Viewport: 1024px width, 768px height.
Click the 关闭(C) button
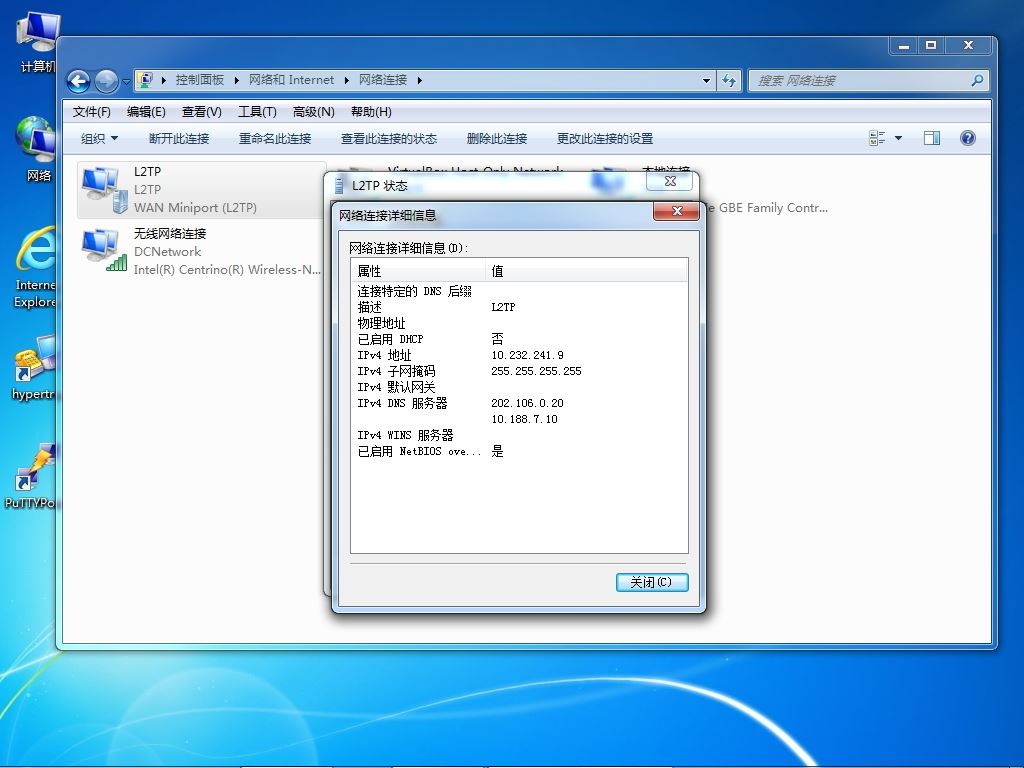pos(652,582)
